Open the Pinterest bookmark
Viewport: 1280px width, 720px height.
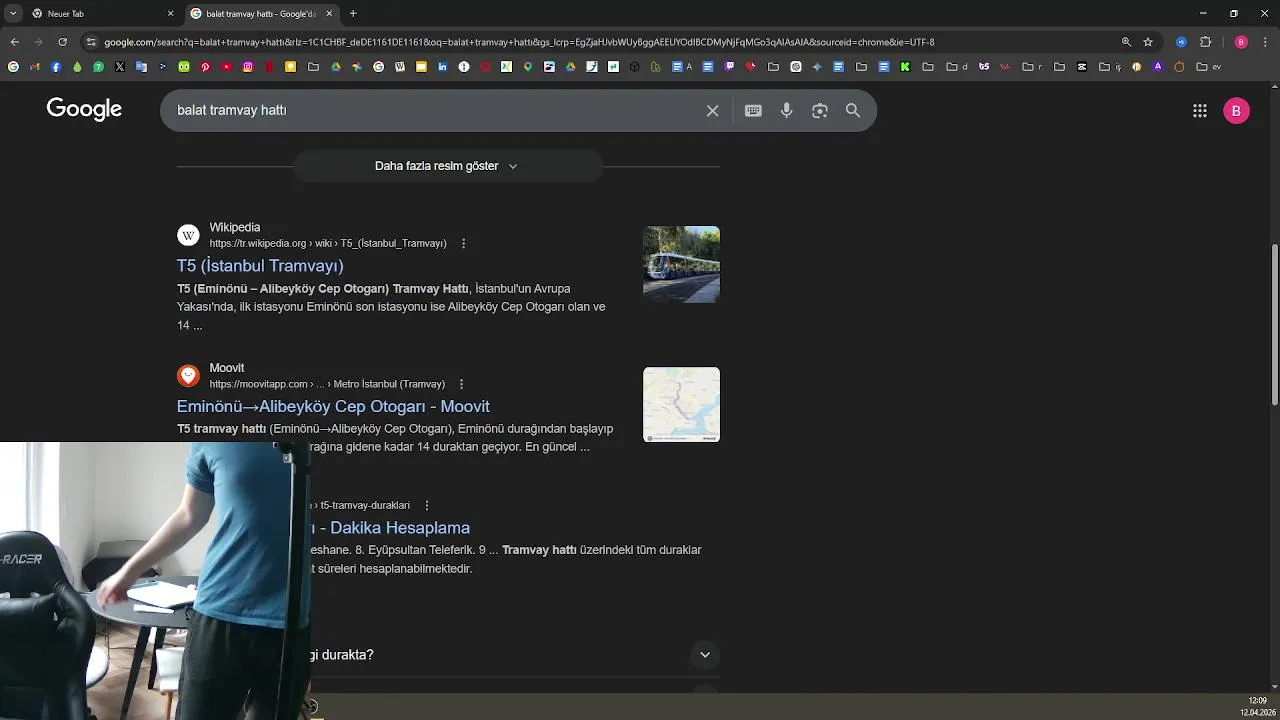point(205,67)
